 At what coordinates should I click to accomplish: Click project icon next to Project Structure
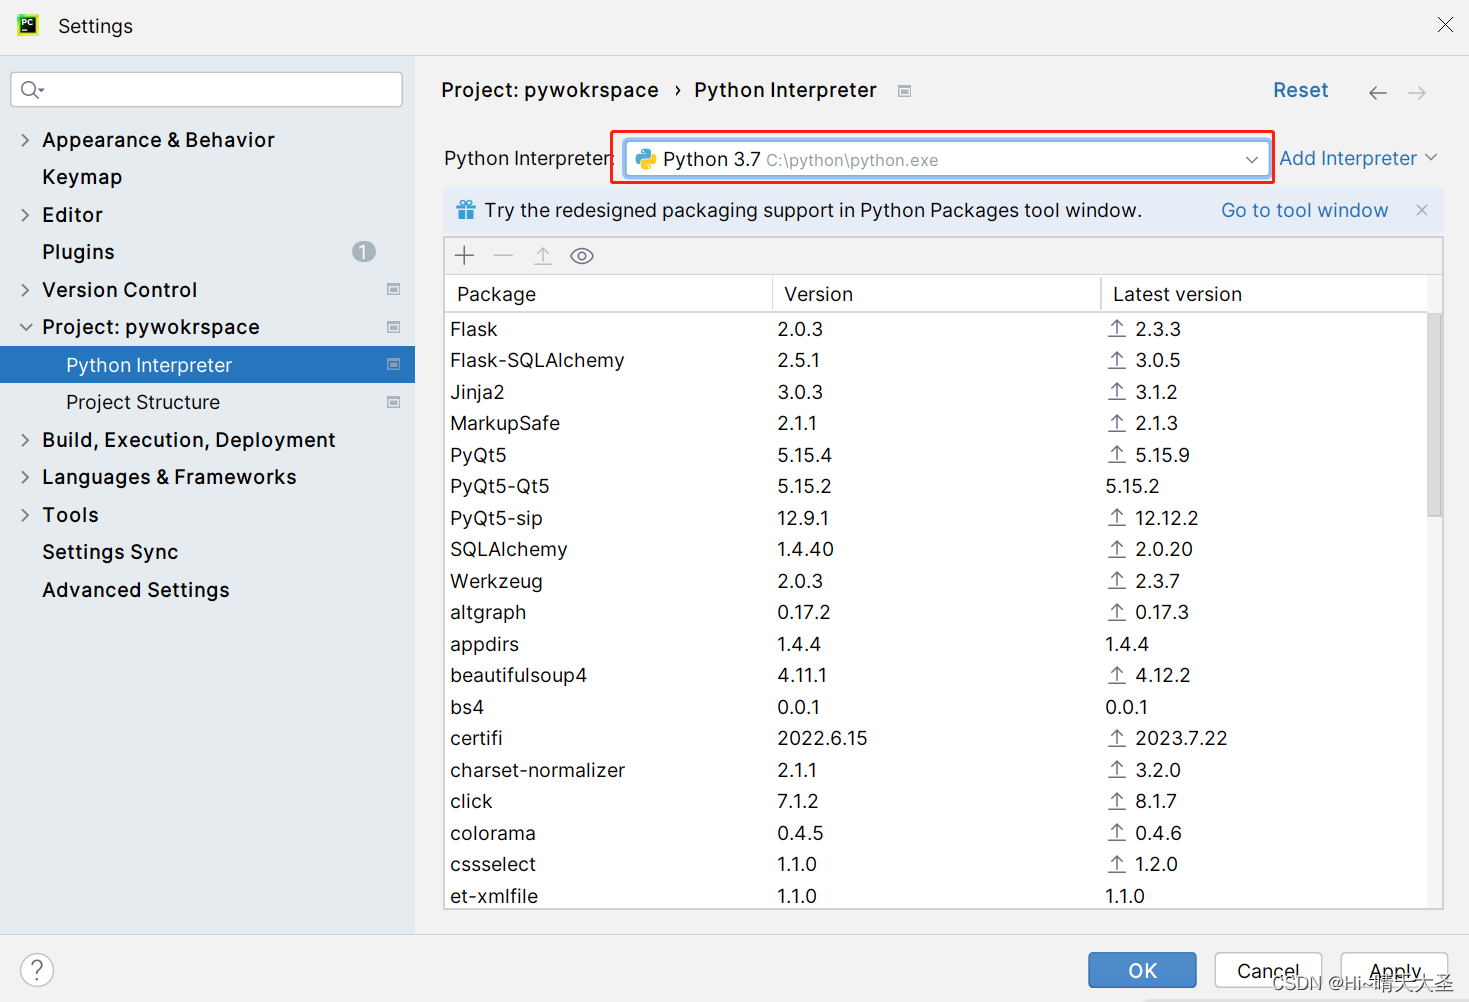click(x=393, y=402)
